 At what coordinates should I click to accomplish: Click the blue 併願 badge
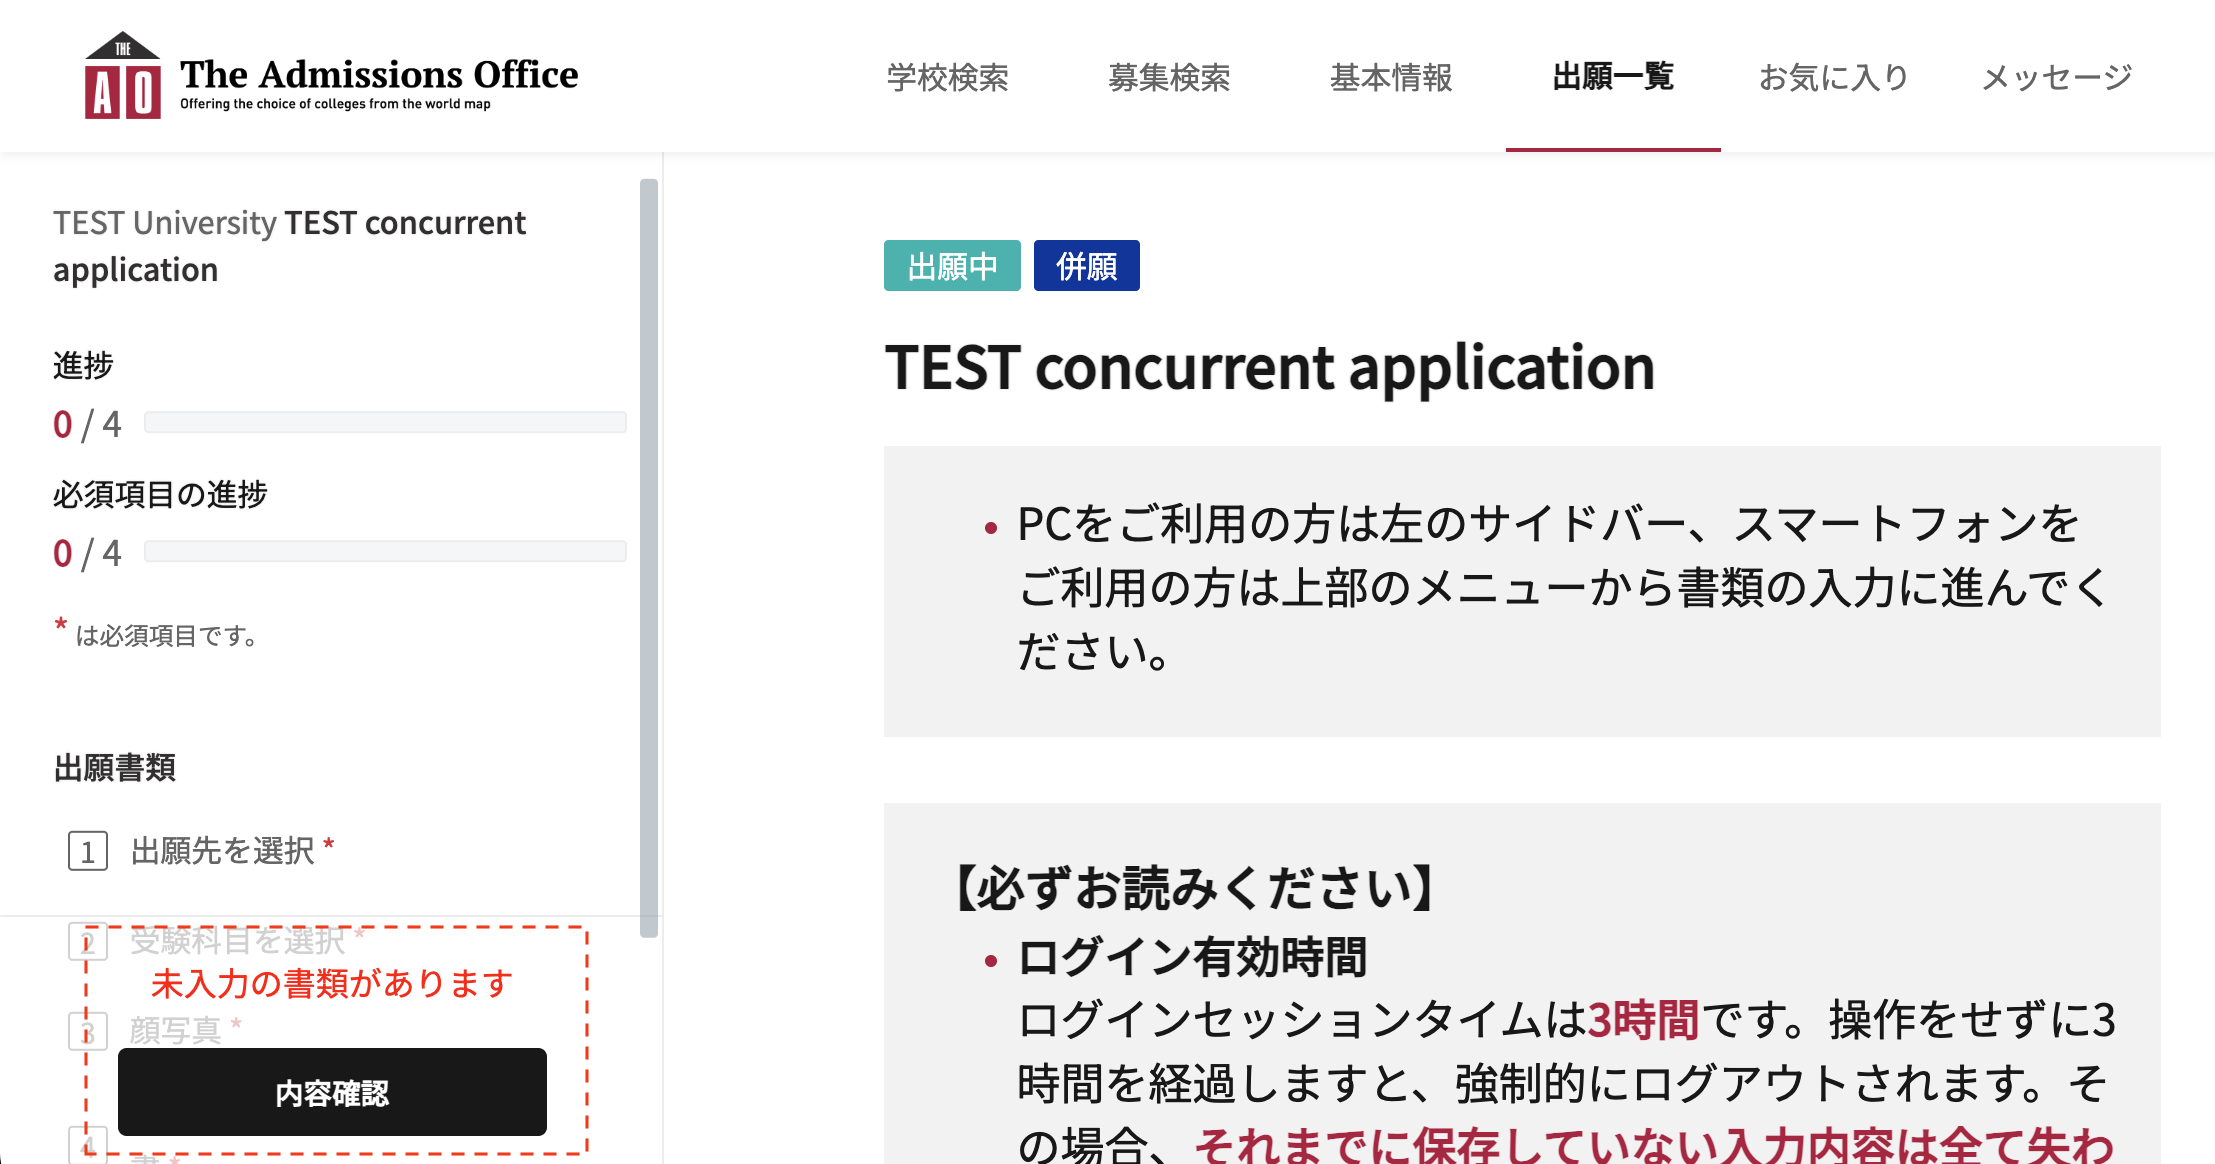1086,266
